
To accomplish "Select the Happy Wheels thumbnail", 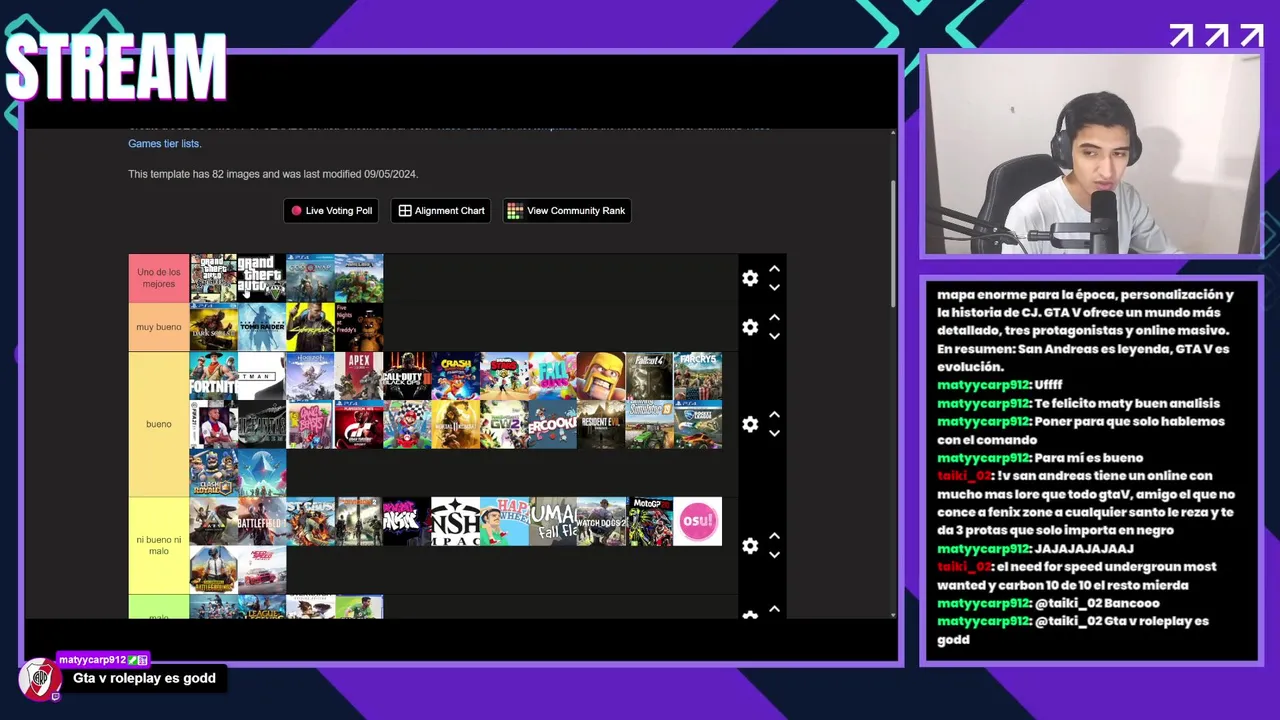I will [x=504, y=521].
